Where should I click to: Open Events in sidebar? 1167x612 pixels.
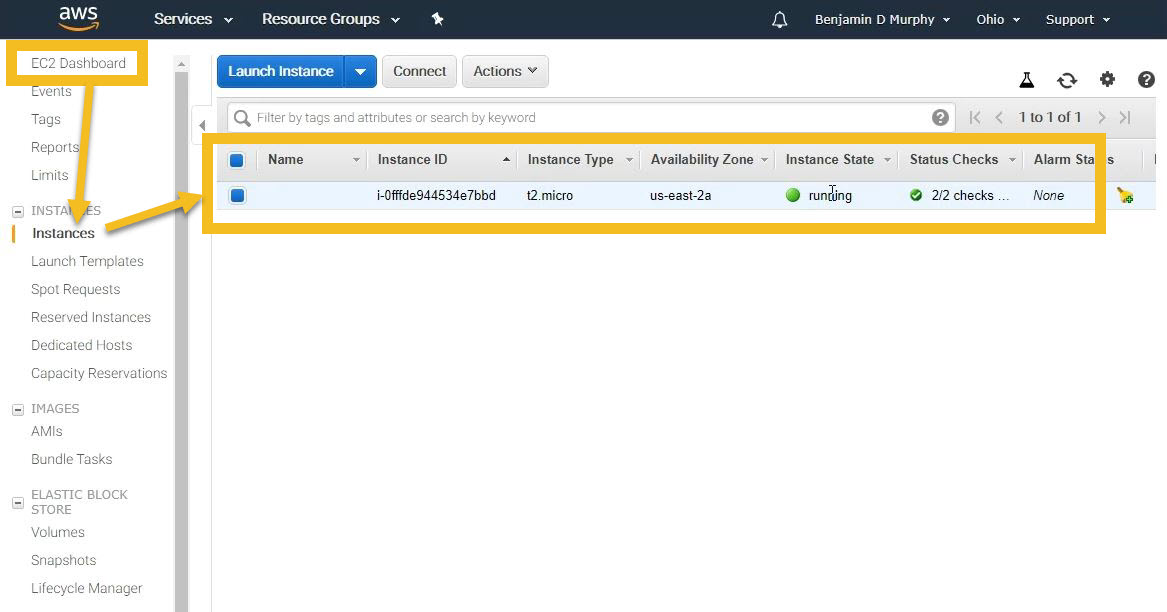(51, 92)
